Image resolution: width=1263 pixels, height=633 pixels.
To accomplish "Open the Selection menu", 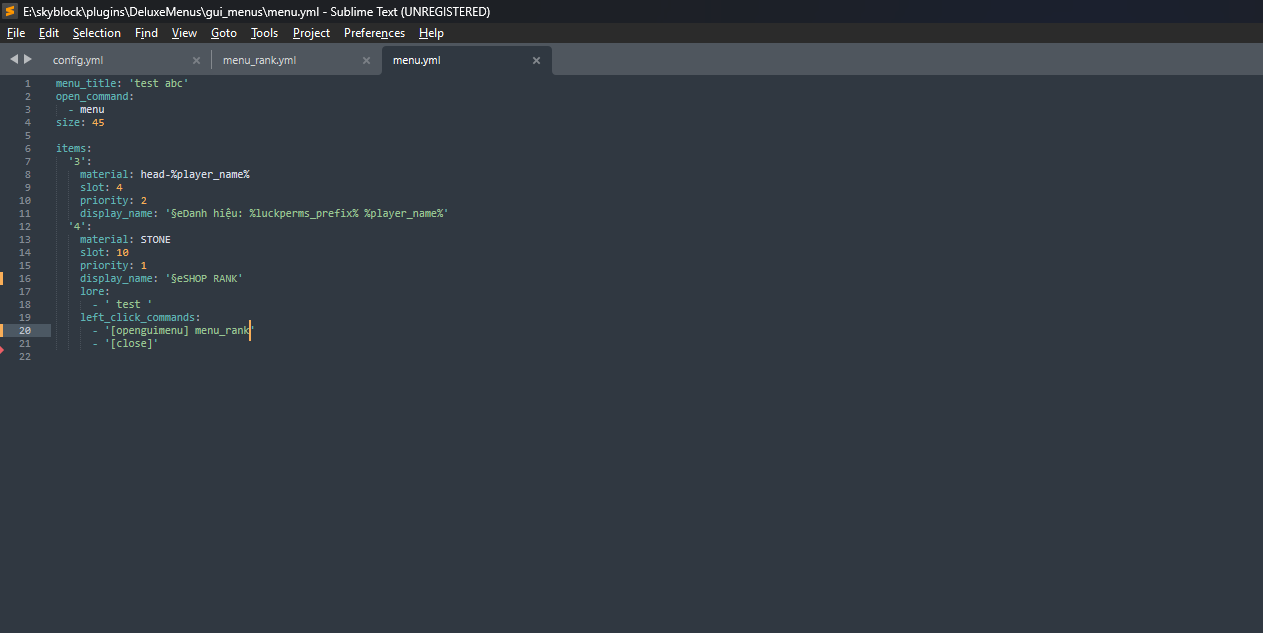I will (97, 33).
